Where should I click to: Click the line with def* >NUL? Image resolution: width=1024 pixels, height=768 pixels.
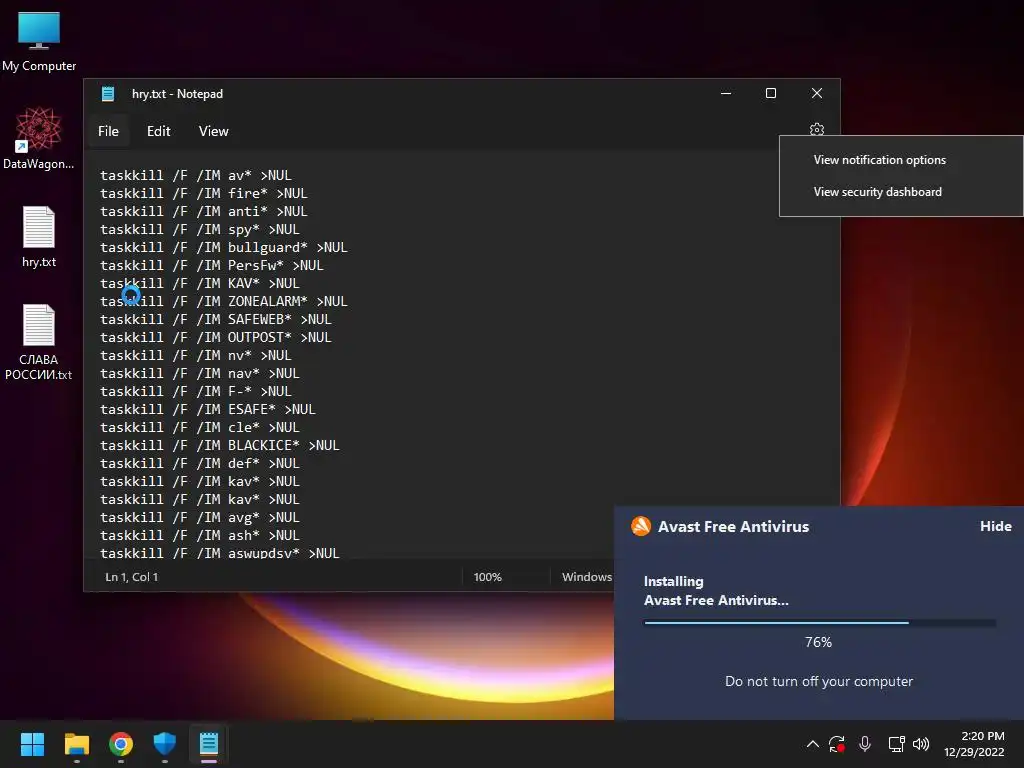pyautogui.click(x=200, y=463)
